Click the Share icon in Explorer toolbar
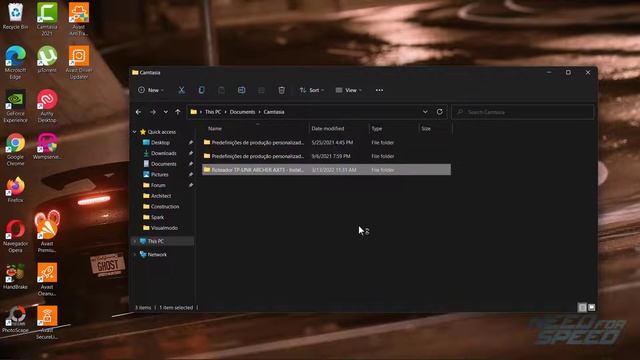 [261, 90]
